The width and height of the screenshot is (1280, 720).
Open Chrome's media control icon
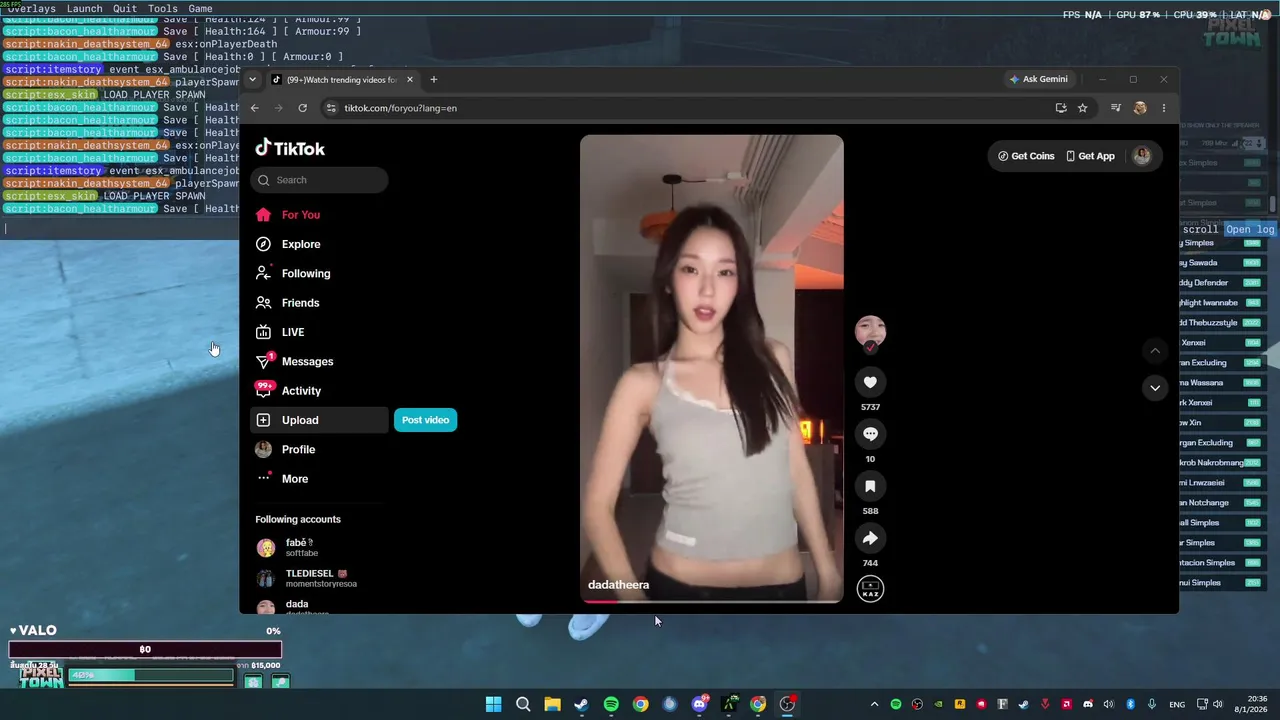coord(1116,108)
